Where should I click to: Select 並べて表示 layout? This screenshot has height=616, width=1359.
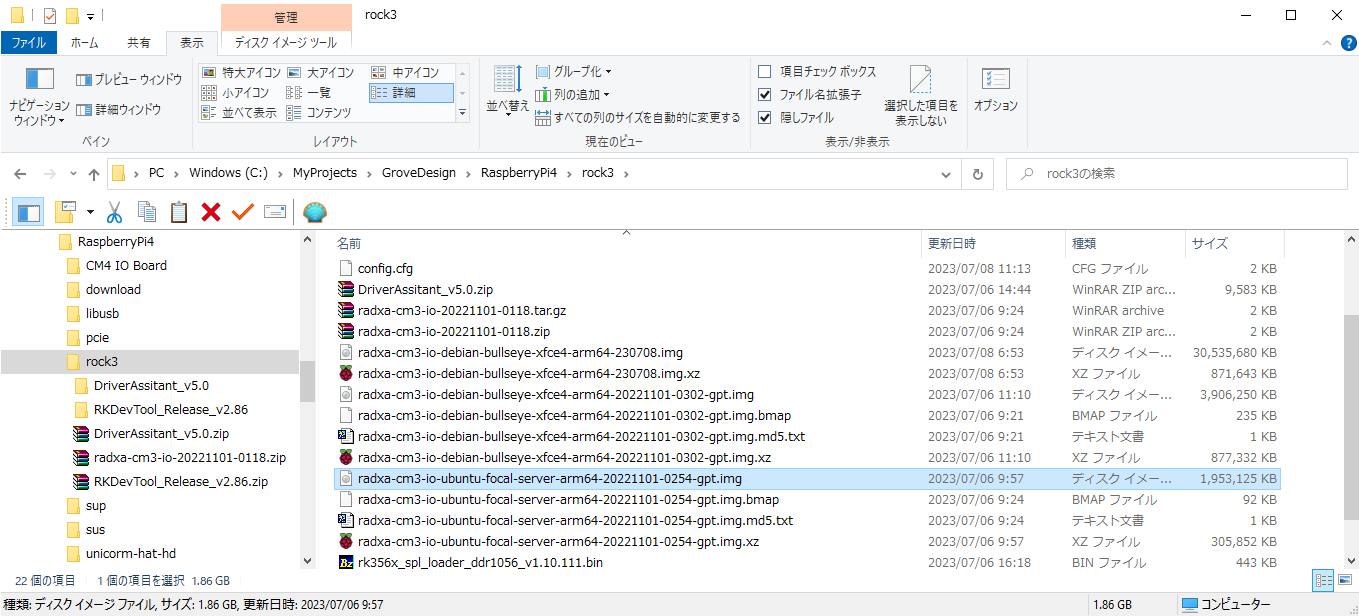pyautogui.click(x=239, y=113)
